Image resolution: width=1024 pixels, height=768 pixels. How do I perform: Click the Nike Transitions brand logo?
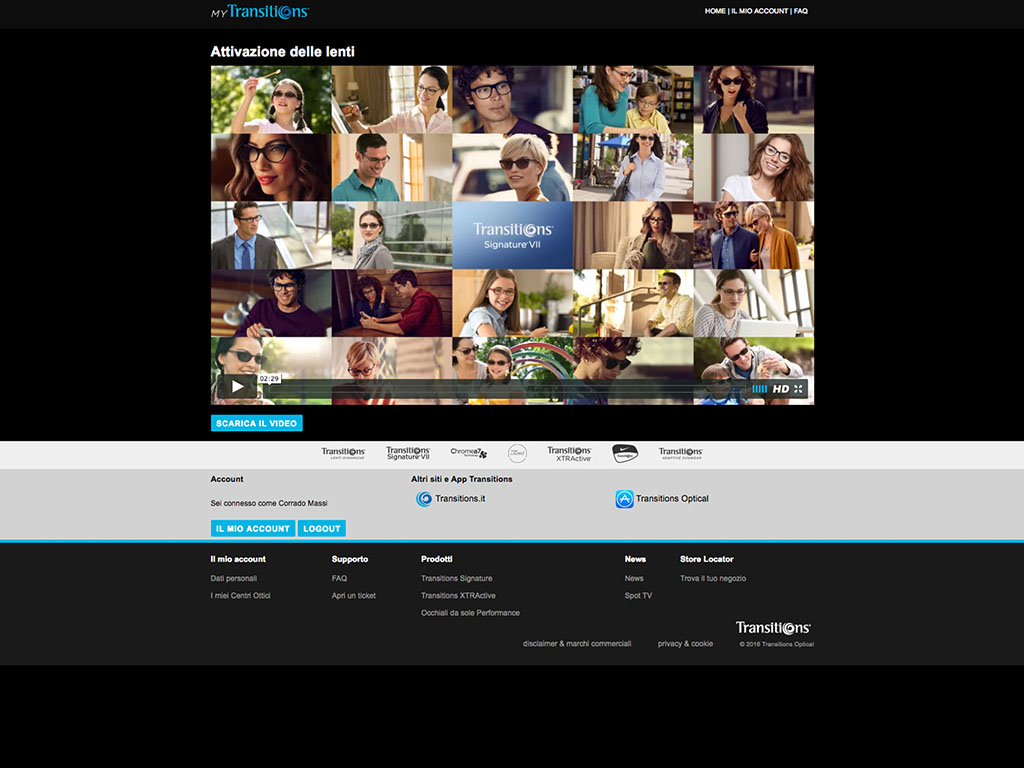coord(625,453)
